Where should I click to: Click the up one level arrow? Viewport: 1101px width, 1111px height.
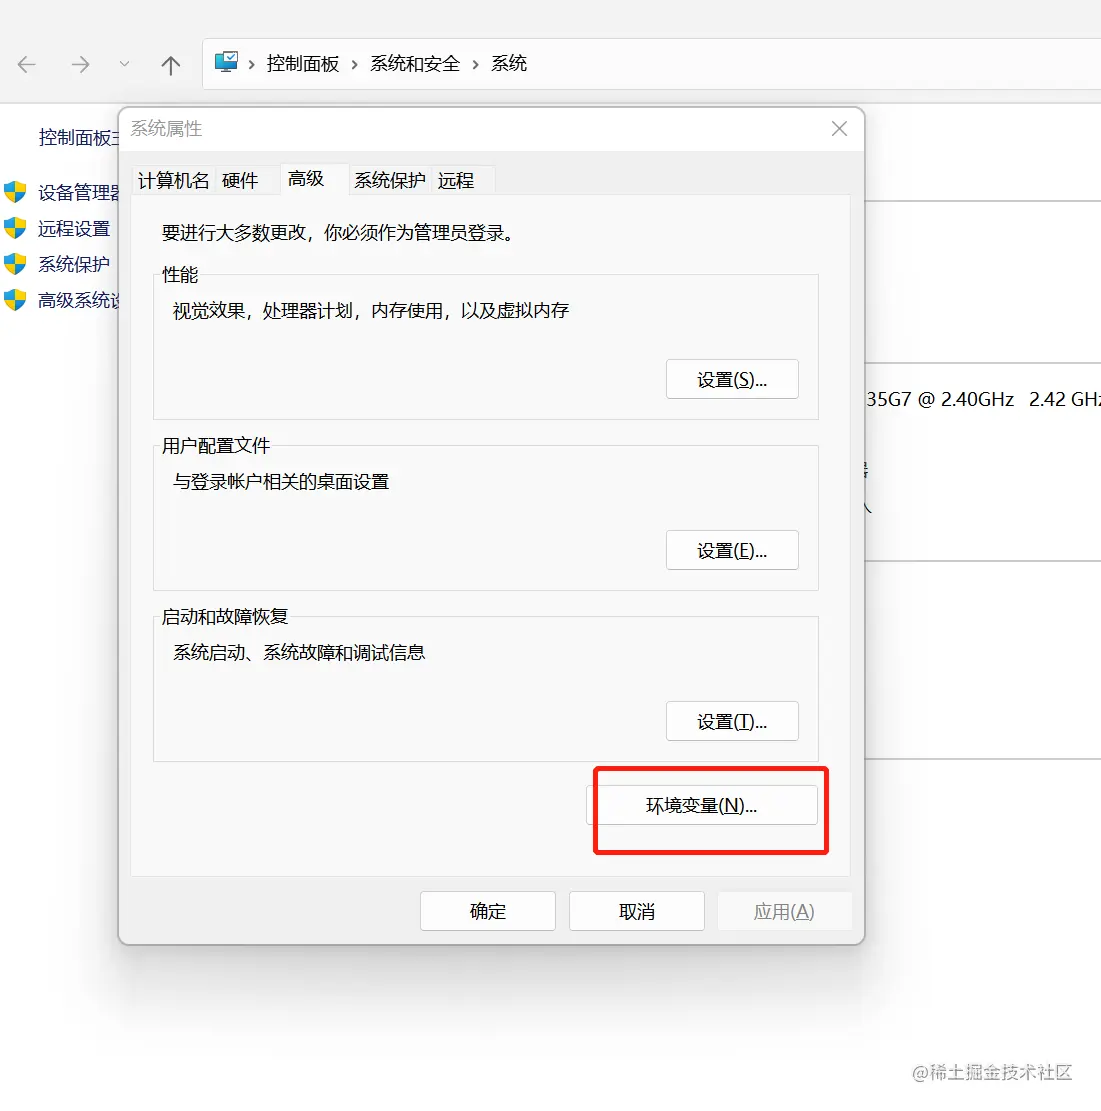170,64
